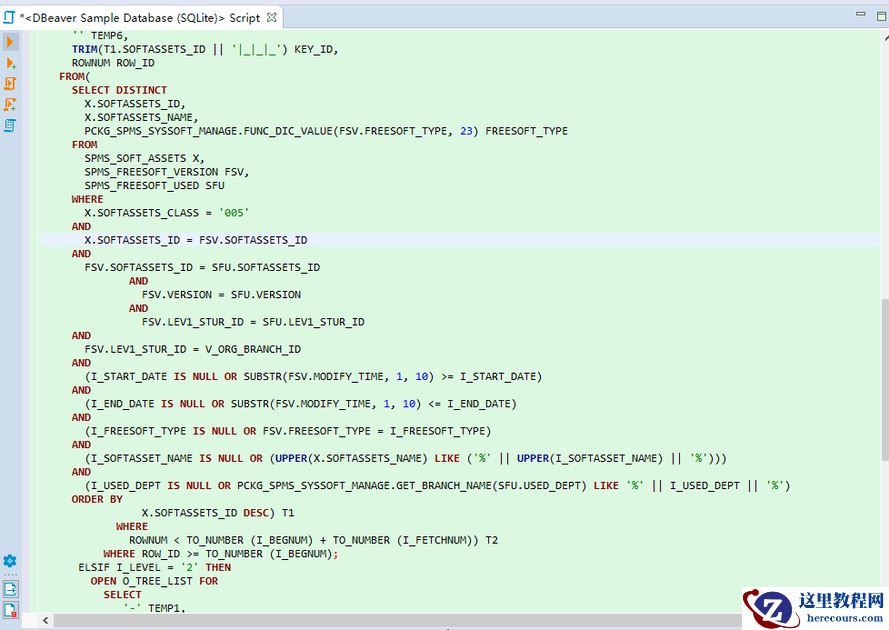Click the SPMS_FREESOFT_VERSION FSV, line
This screenshot has height=630, width=889.
point(167,172)
